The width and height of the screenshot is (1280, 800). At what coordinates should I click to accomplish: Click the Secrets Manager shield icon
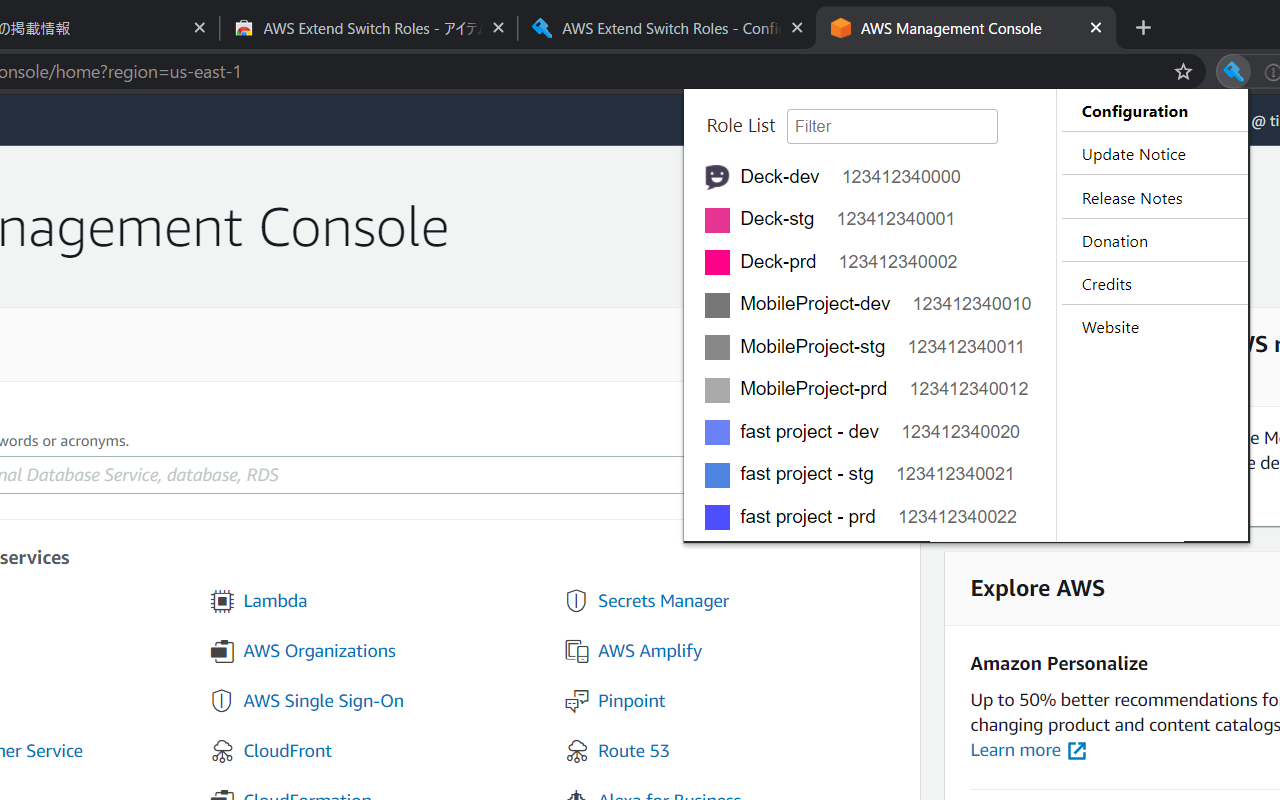click(576, 600)
